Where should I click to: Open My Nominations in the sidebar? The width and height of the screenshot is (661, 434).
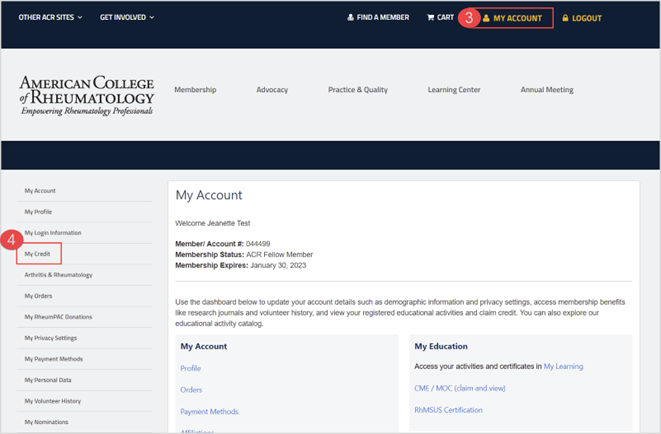(46, 422)
